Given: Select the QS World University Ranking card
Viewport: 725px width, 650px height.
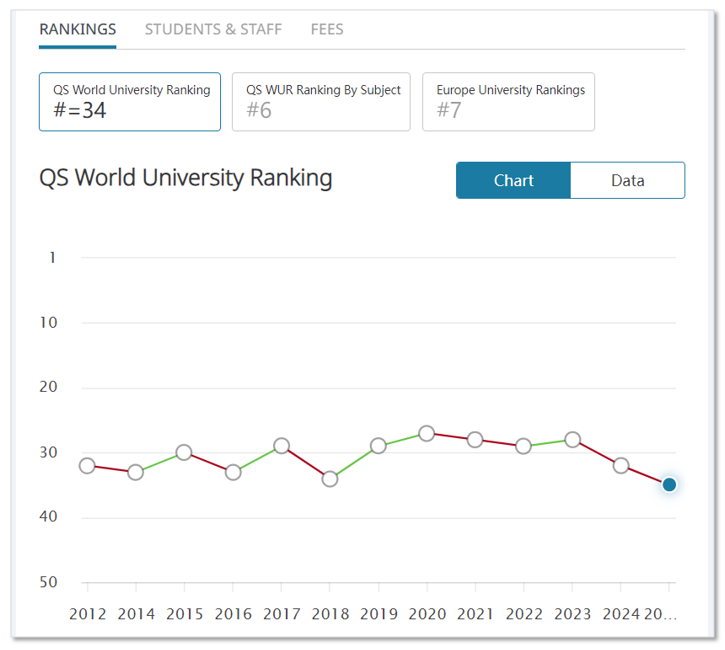Looking at the screenshot, I should (x=130, y=102).
